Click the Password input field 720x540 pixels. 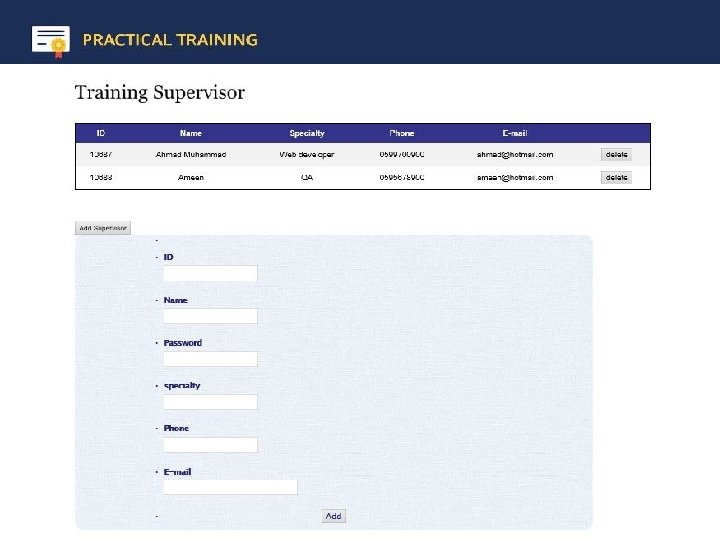(210, 359)
